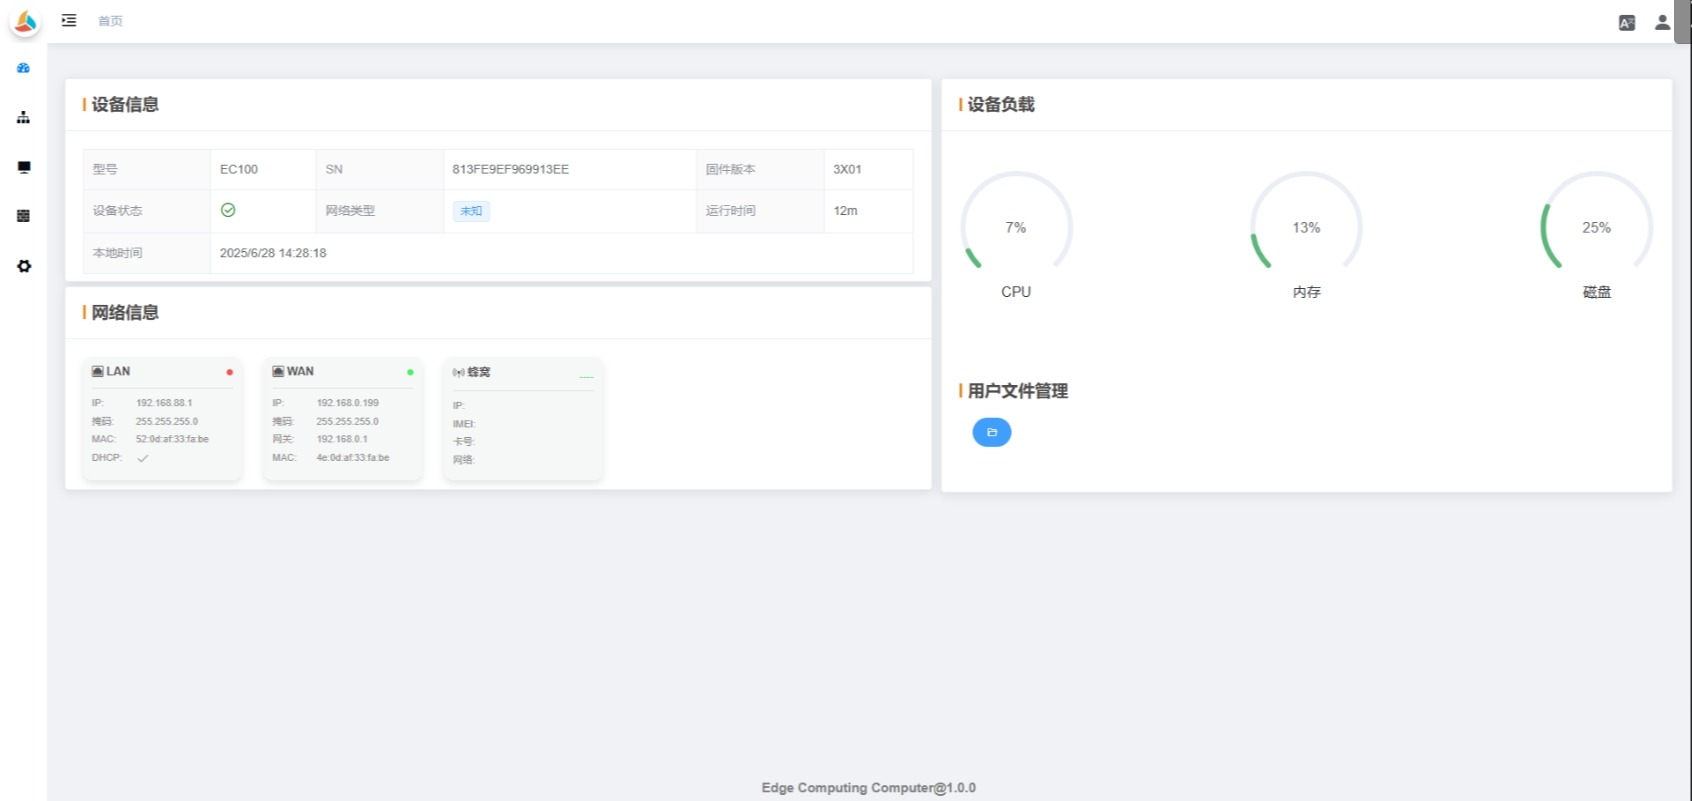Screen dimensions: 1692x801
Task: Collapse the sidebar with the menu-fold icon
Action: [69, 20]
